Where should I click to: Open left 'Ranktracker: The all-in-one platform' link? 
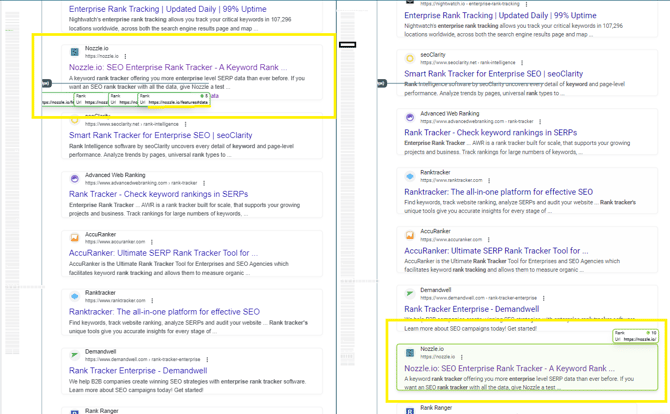(x=165, y=312)
